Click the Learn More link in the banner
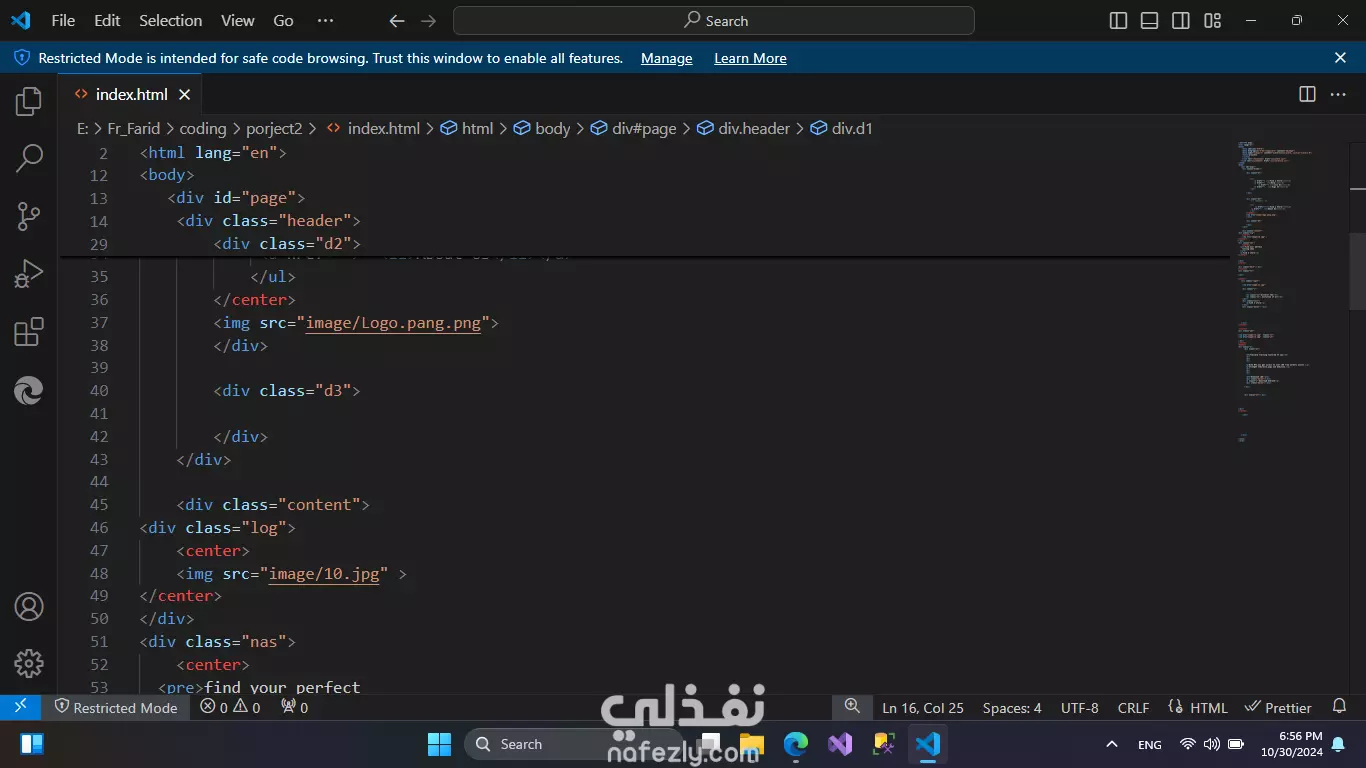The width and height of the screenshot is (1366, 768). (x=750, y=58)
